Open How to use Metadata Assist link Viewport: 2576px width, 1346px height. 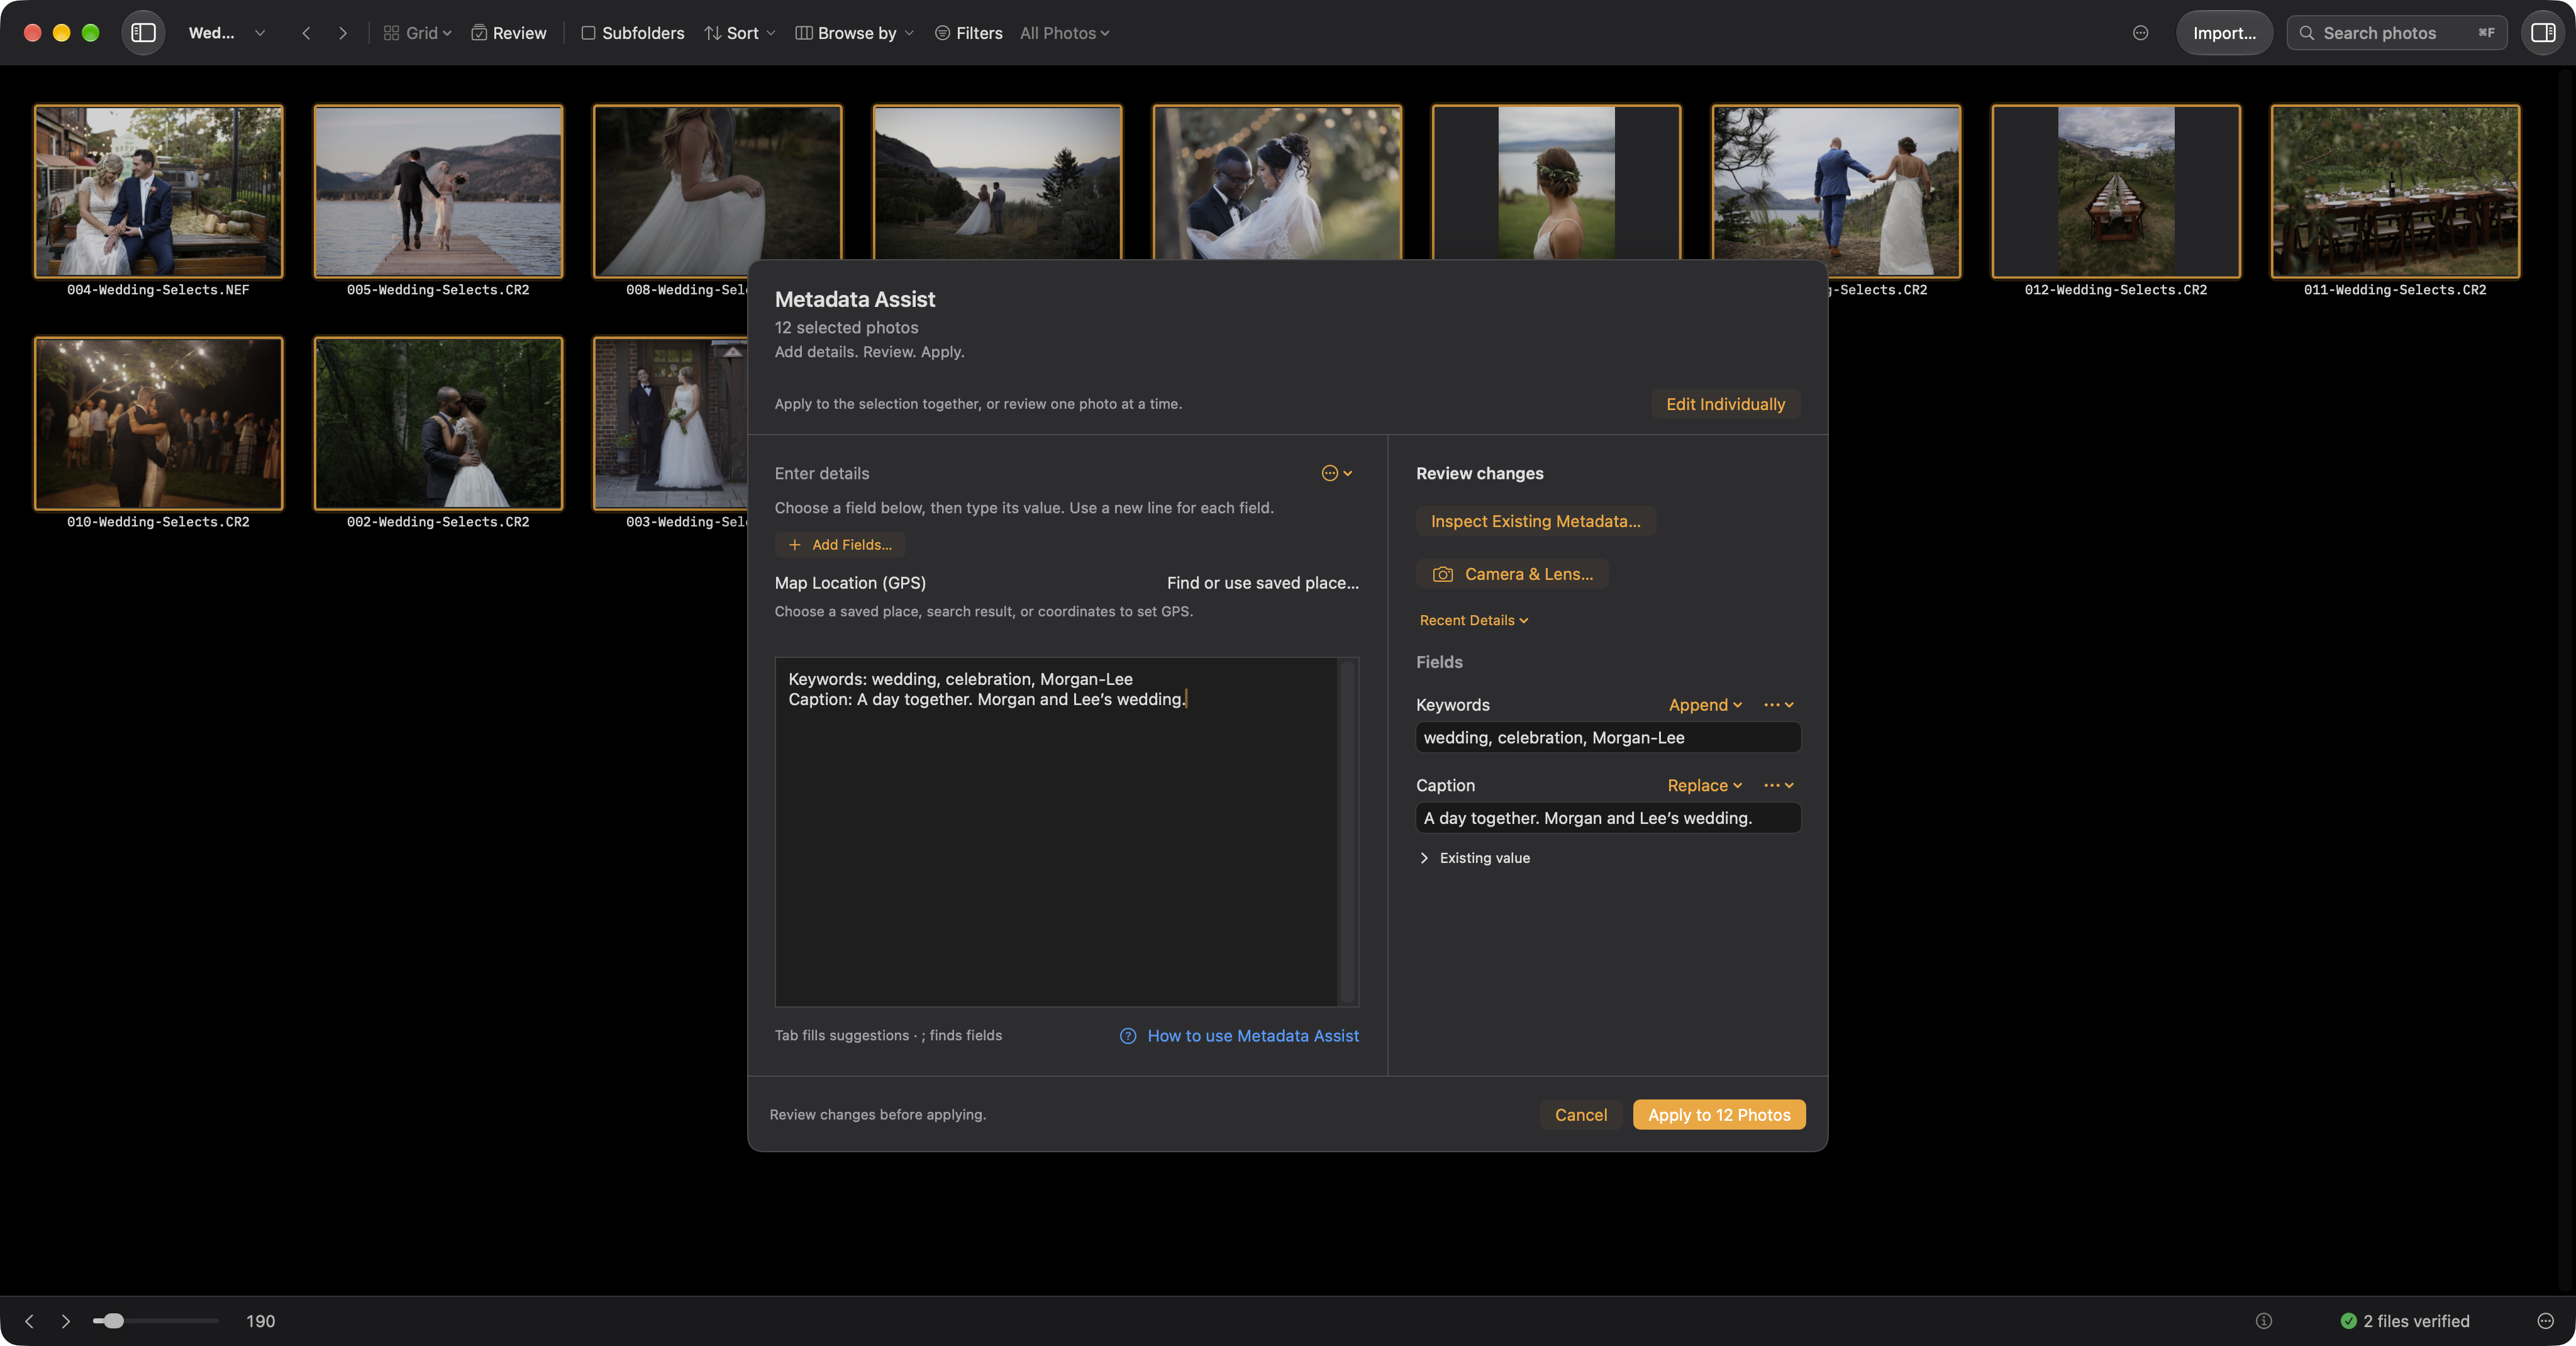coord(1252,1036)
